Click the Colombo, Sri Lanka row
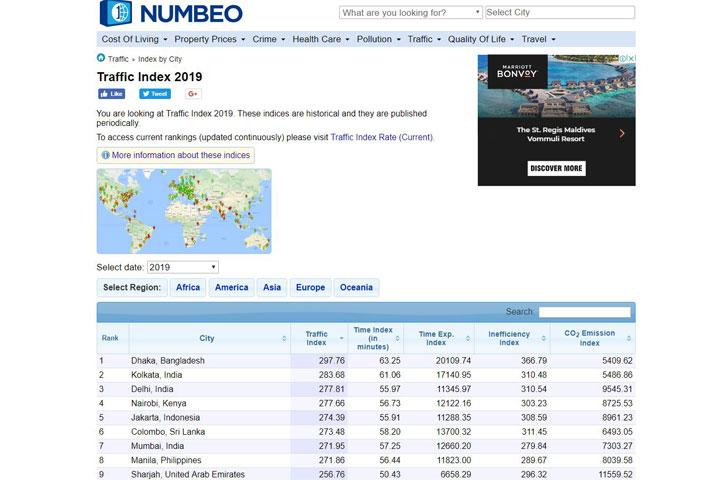 [x=366, y=432]
